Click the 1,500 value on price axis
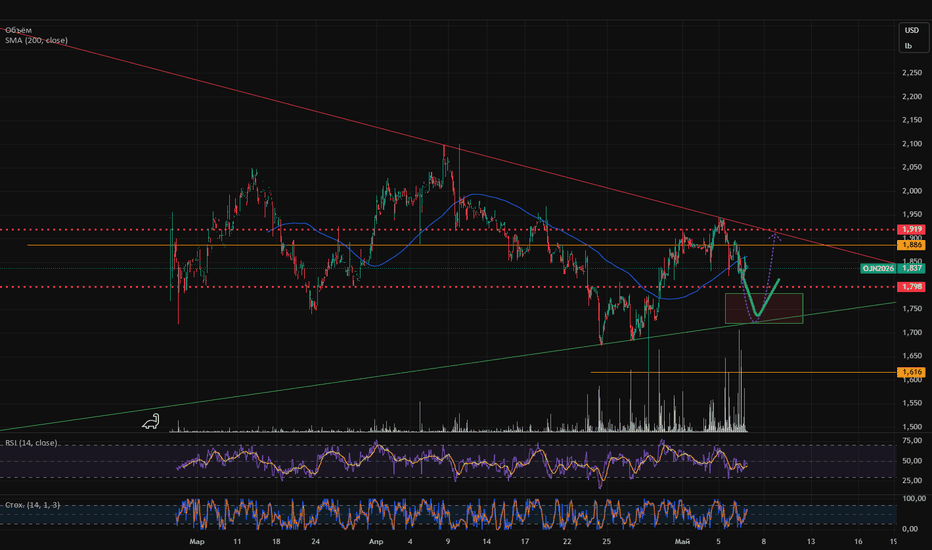The image size is (932, 550). [912, 427]
